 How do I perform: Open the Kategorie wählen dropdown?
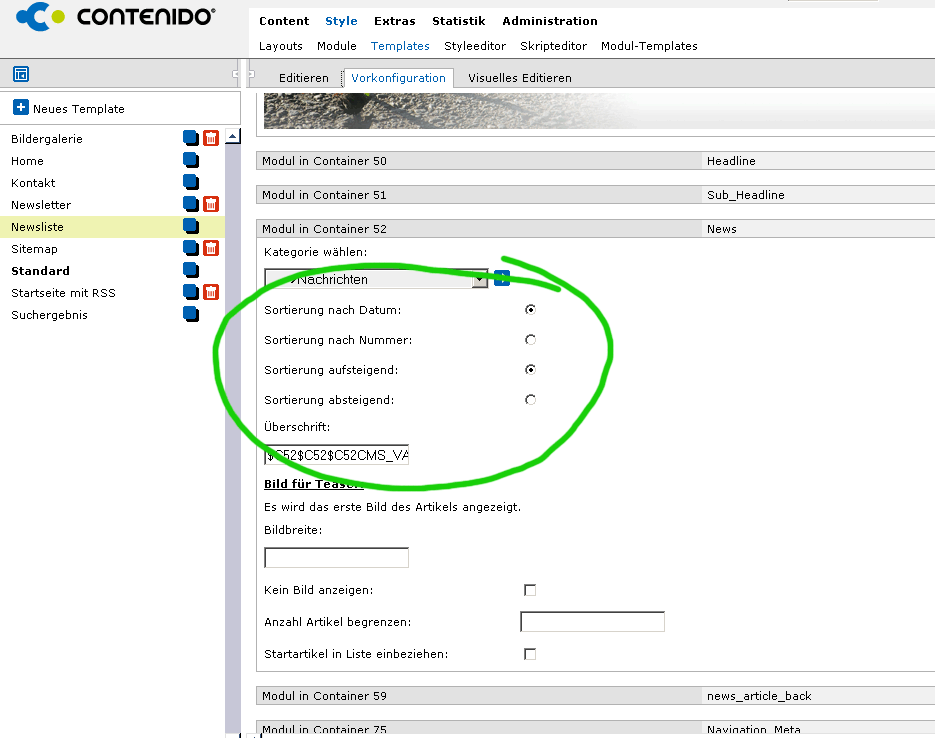pos(479,279)
